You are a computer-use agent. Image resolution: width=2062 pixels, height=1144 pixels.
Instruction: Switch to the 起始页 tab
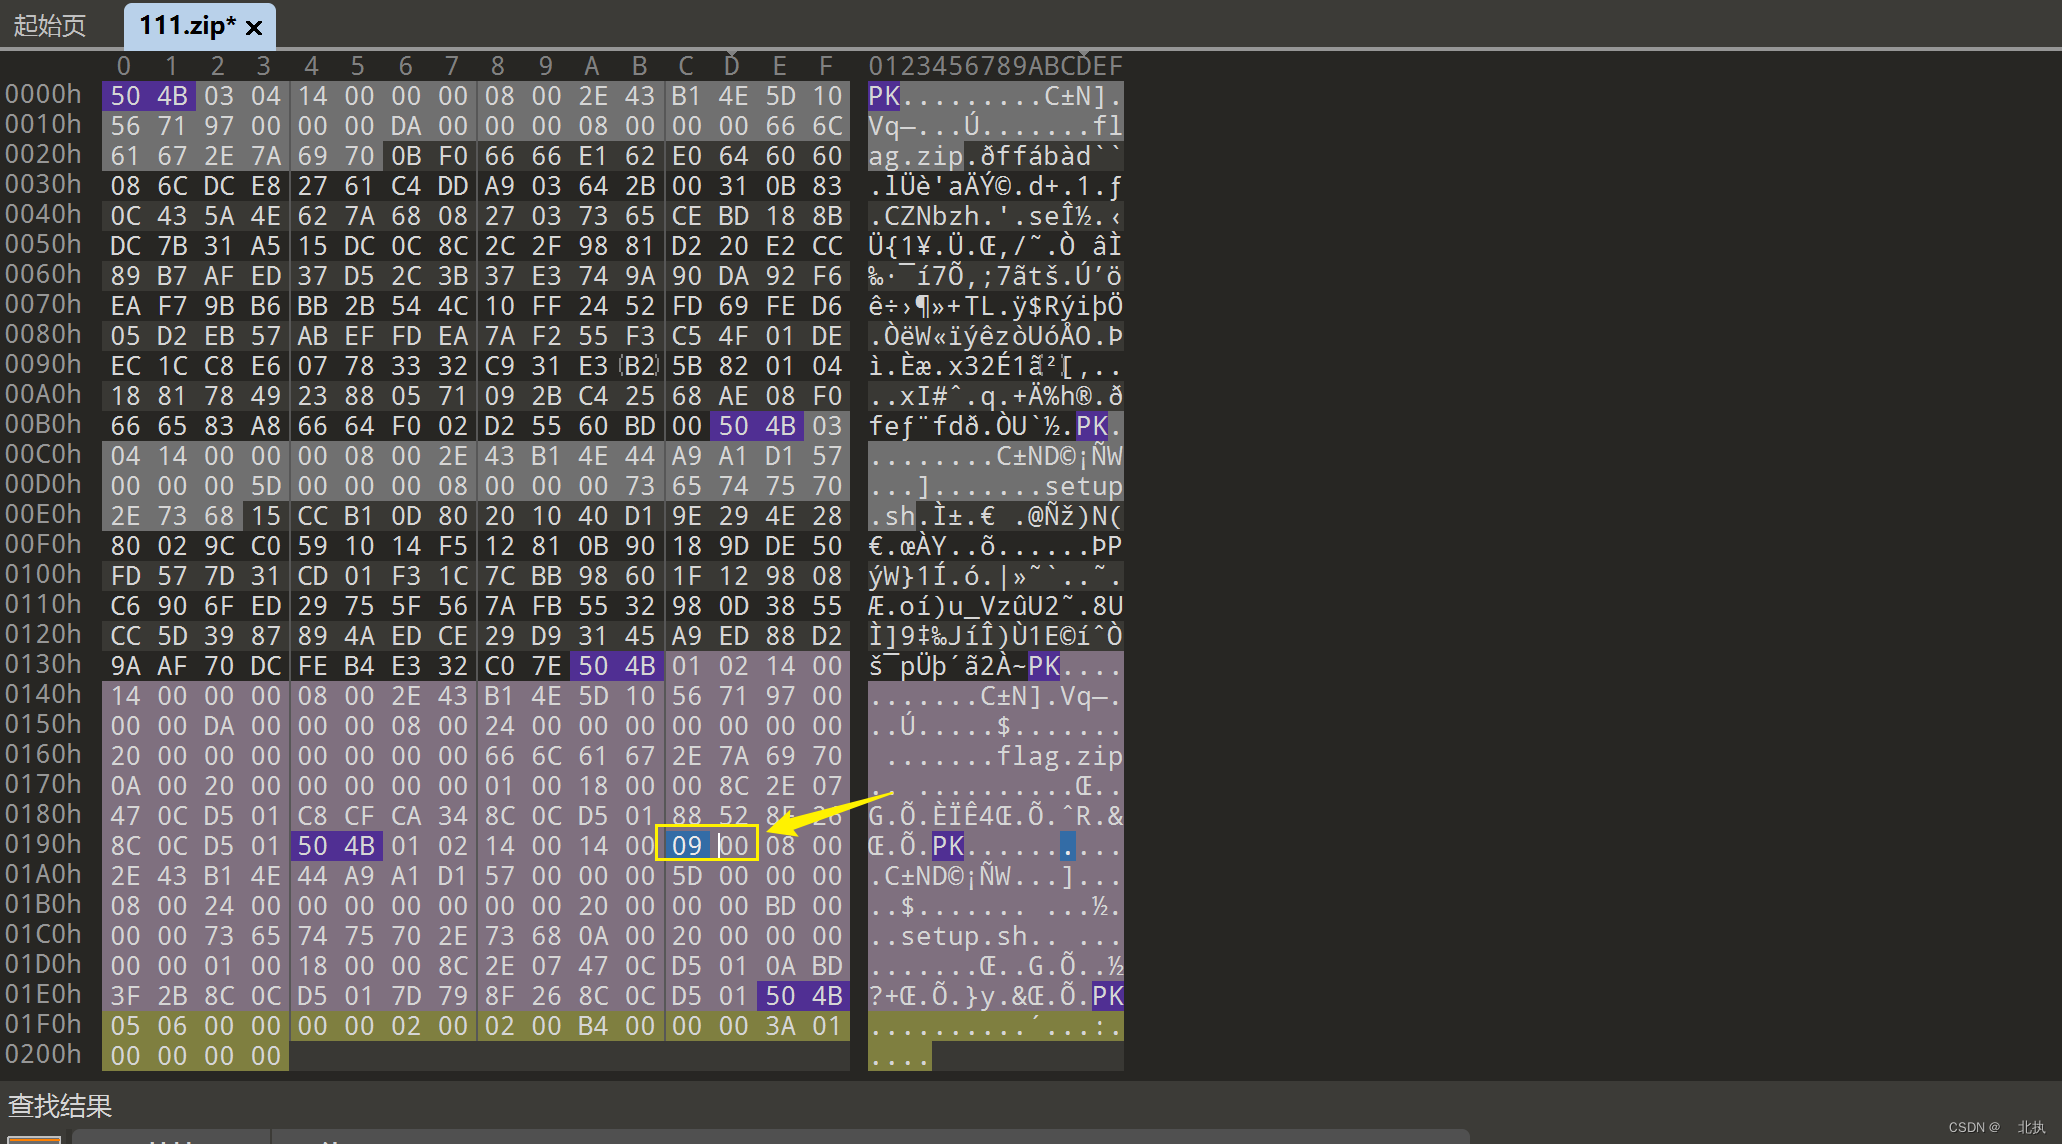[x=50, y=25]
